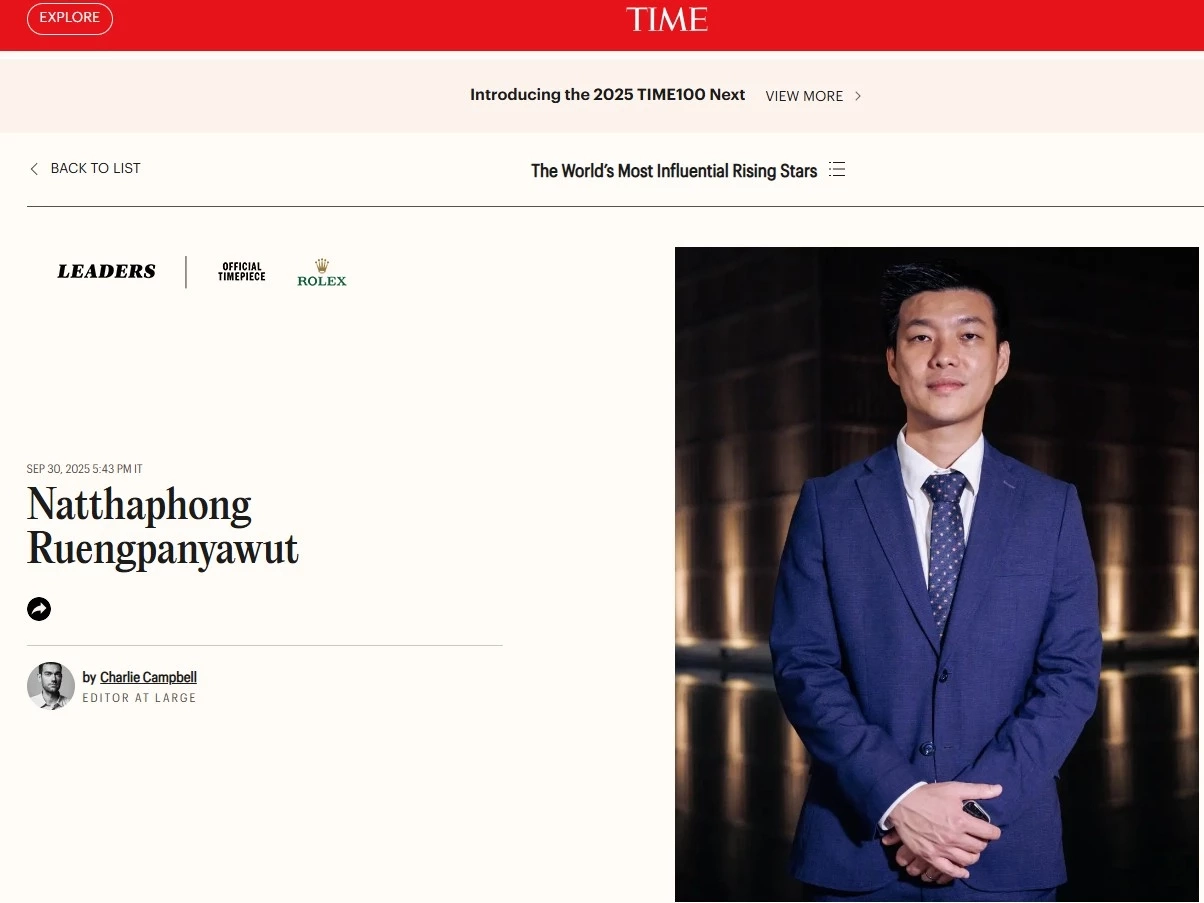
Task: Open the EXPLORE menu button
Action: pos(70,18)
